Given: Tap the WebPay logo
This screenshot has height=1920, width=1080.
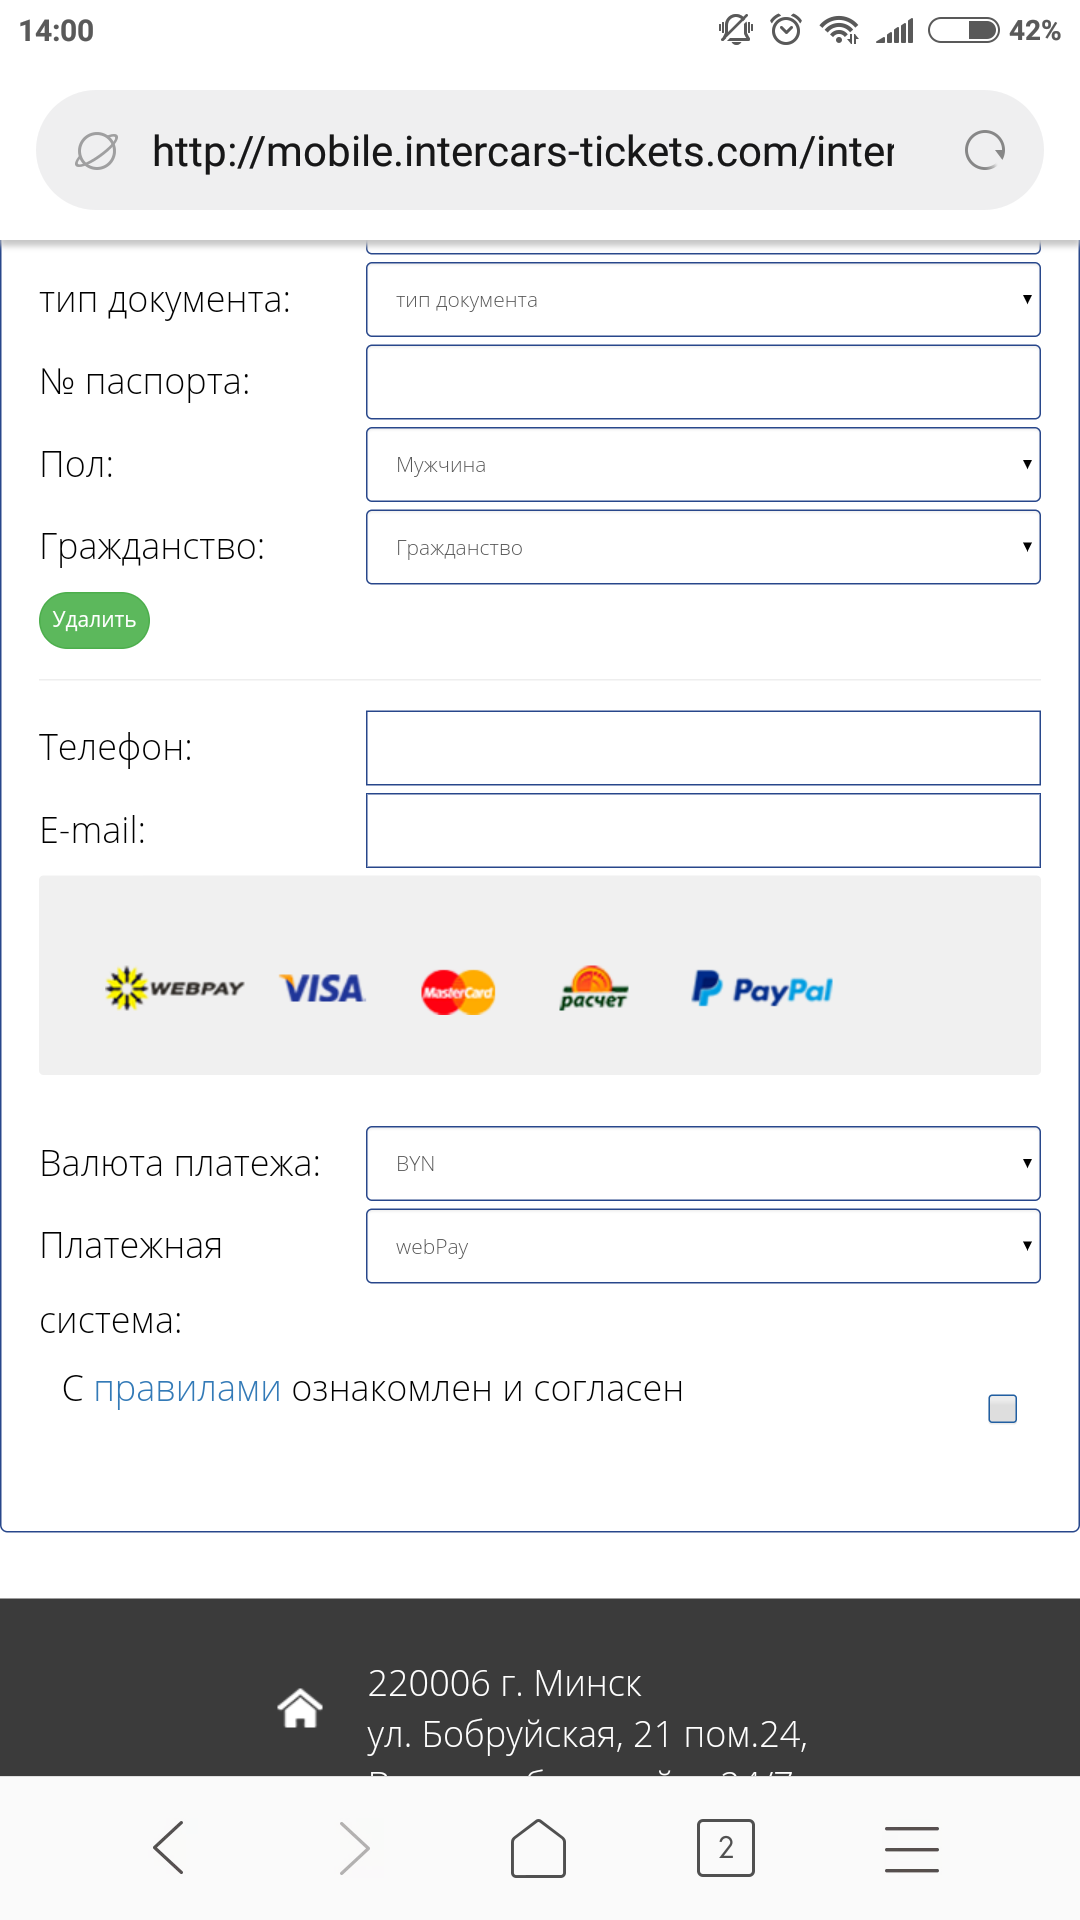Looking at the screenshot, I should (175, 988).
